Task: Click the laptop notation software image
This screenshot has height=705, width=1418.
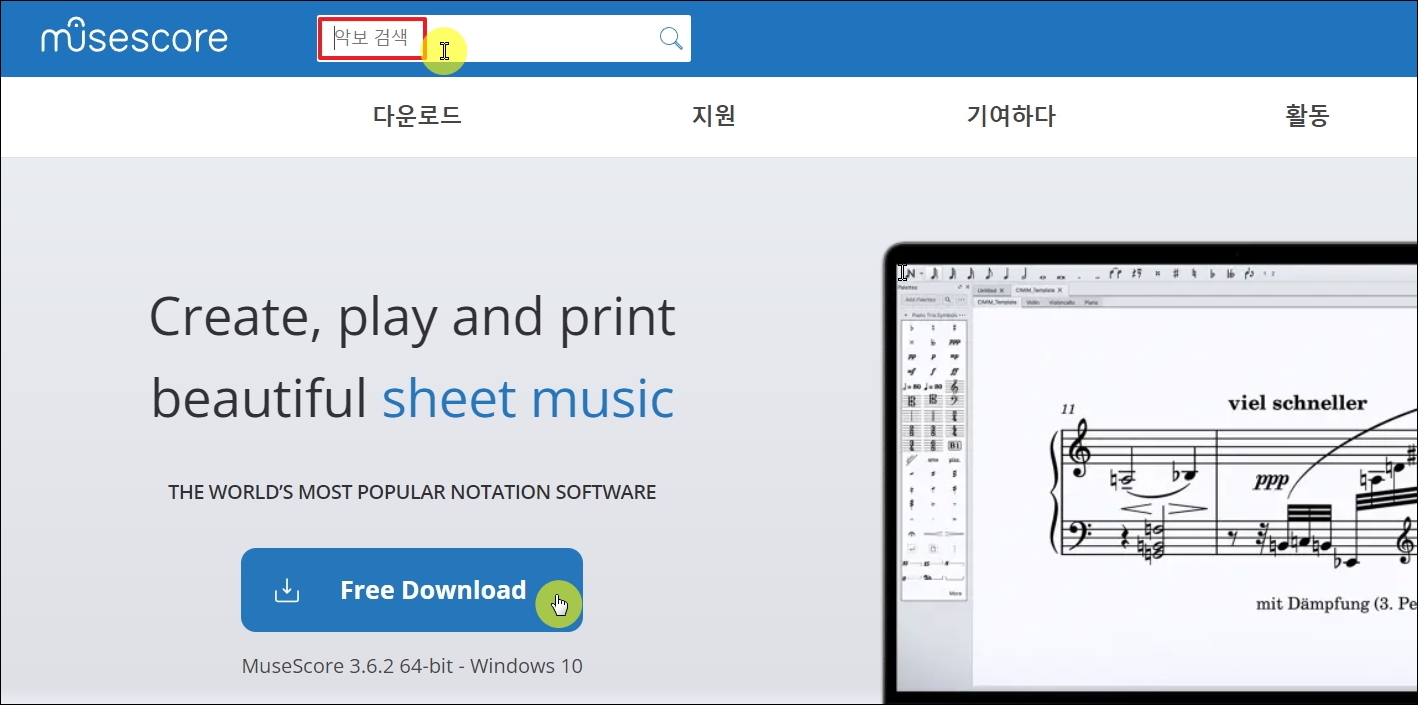Action: (1150, 474)
